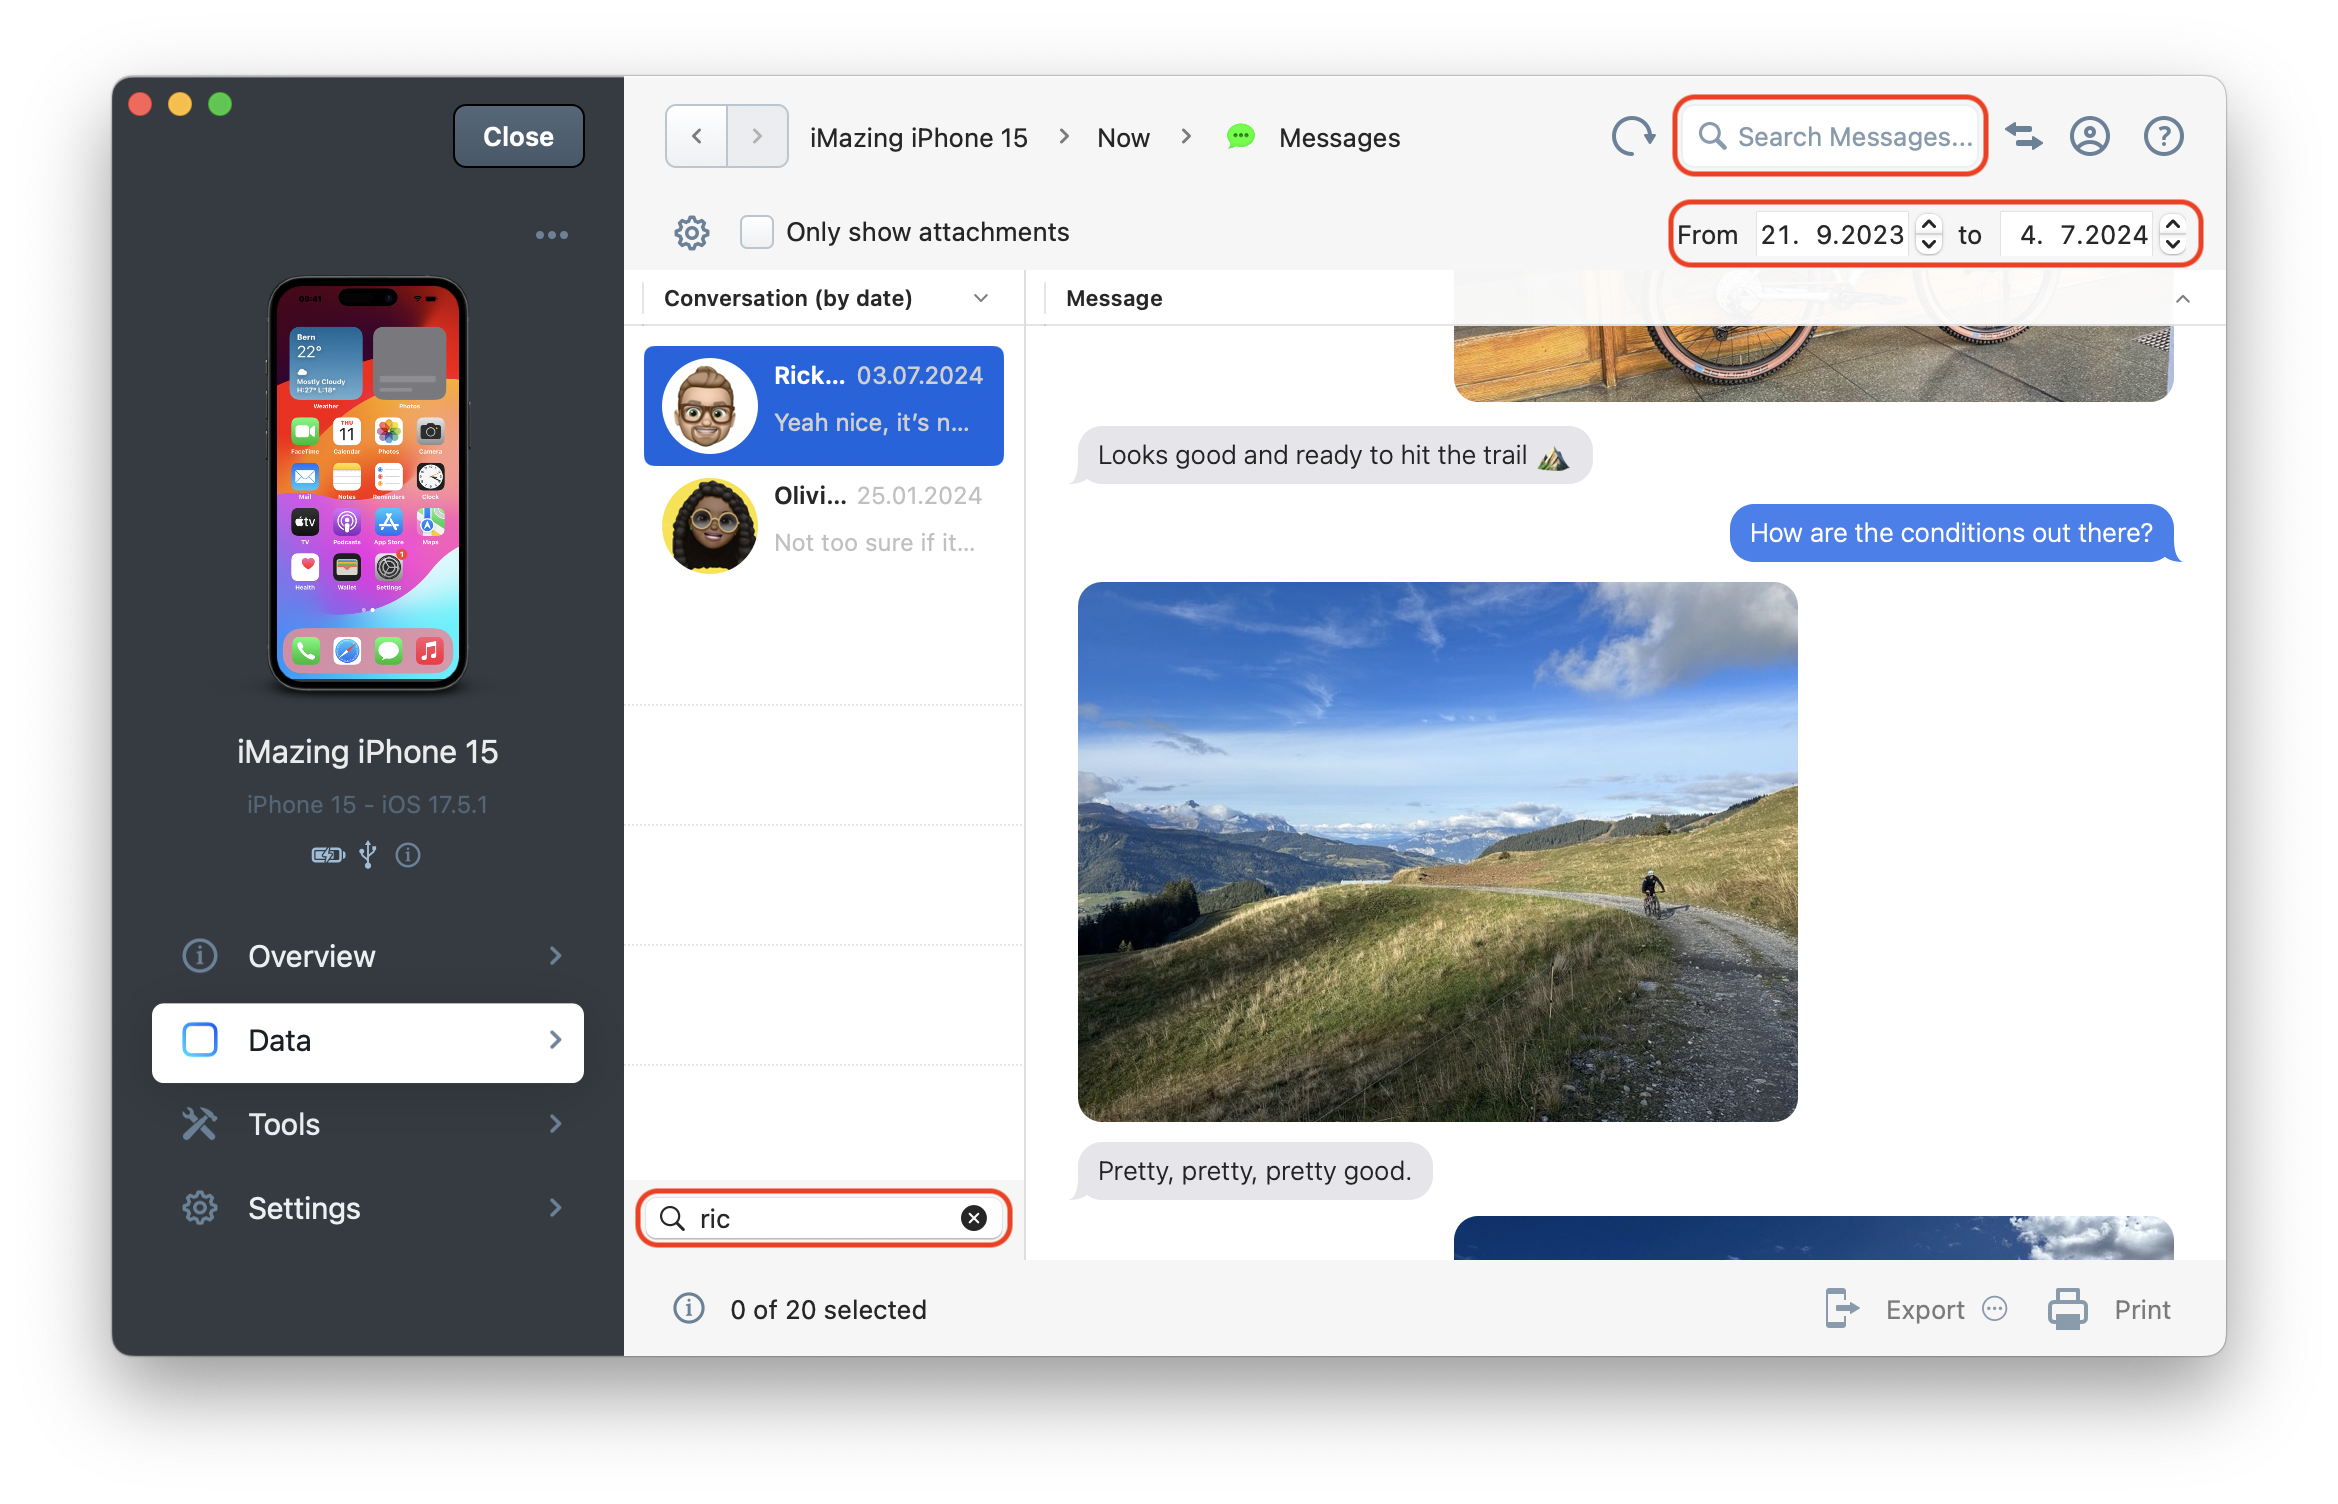Click the to date field 4.7.2024
This screenshot has width=2338, height=1504.
click(2076, 235)
